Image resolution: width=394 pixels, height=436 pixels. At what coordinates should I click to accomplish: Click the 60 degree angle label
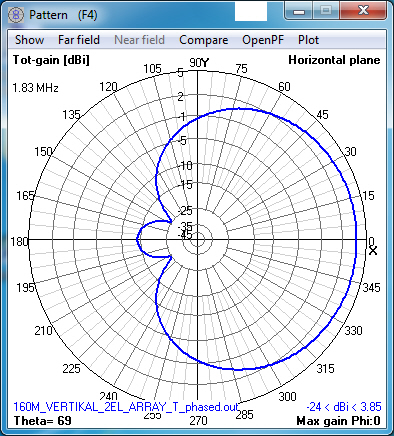[284, 87]
